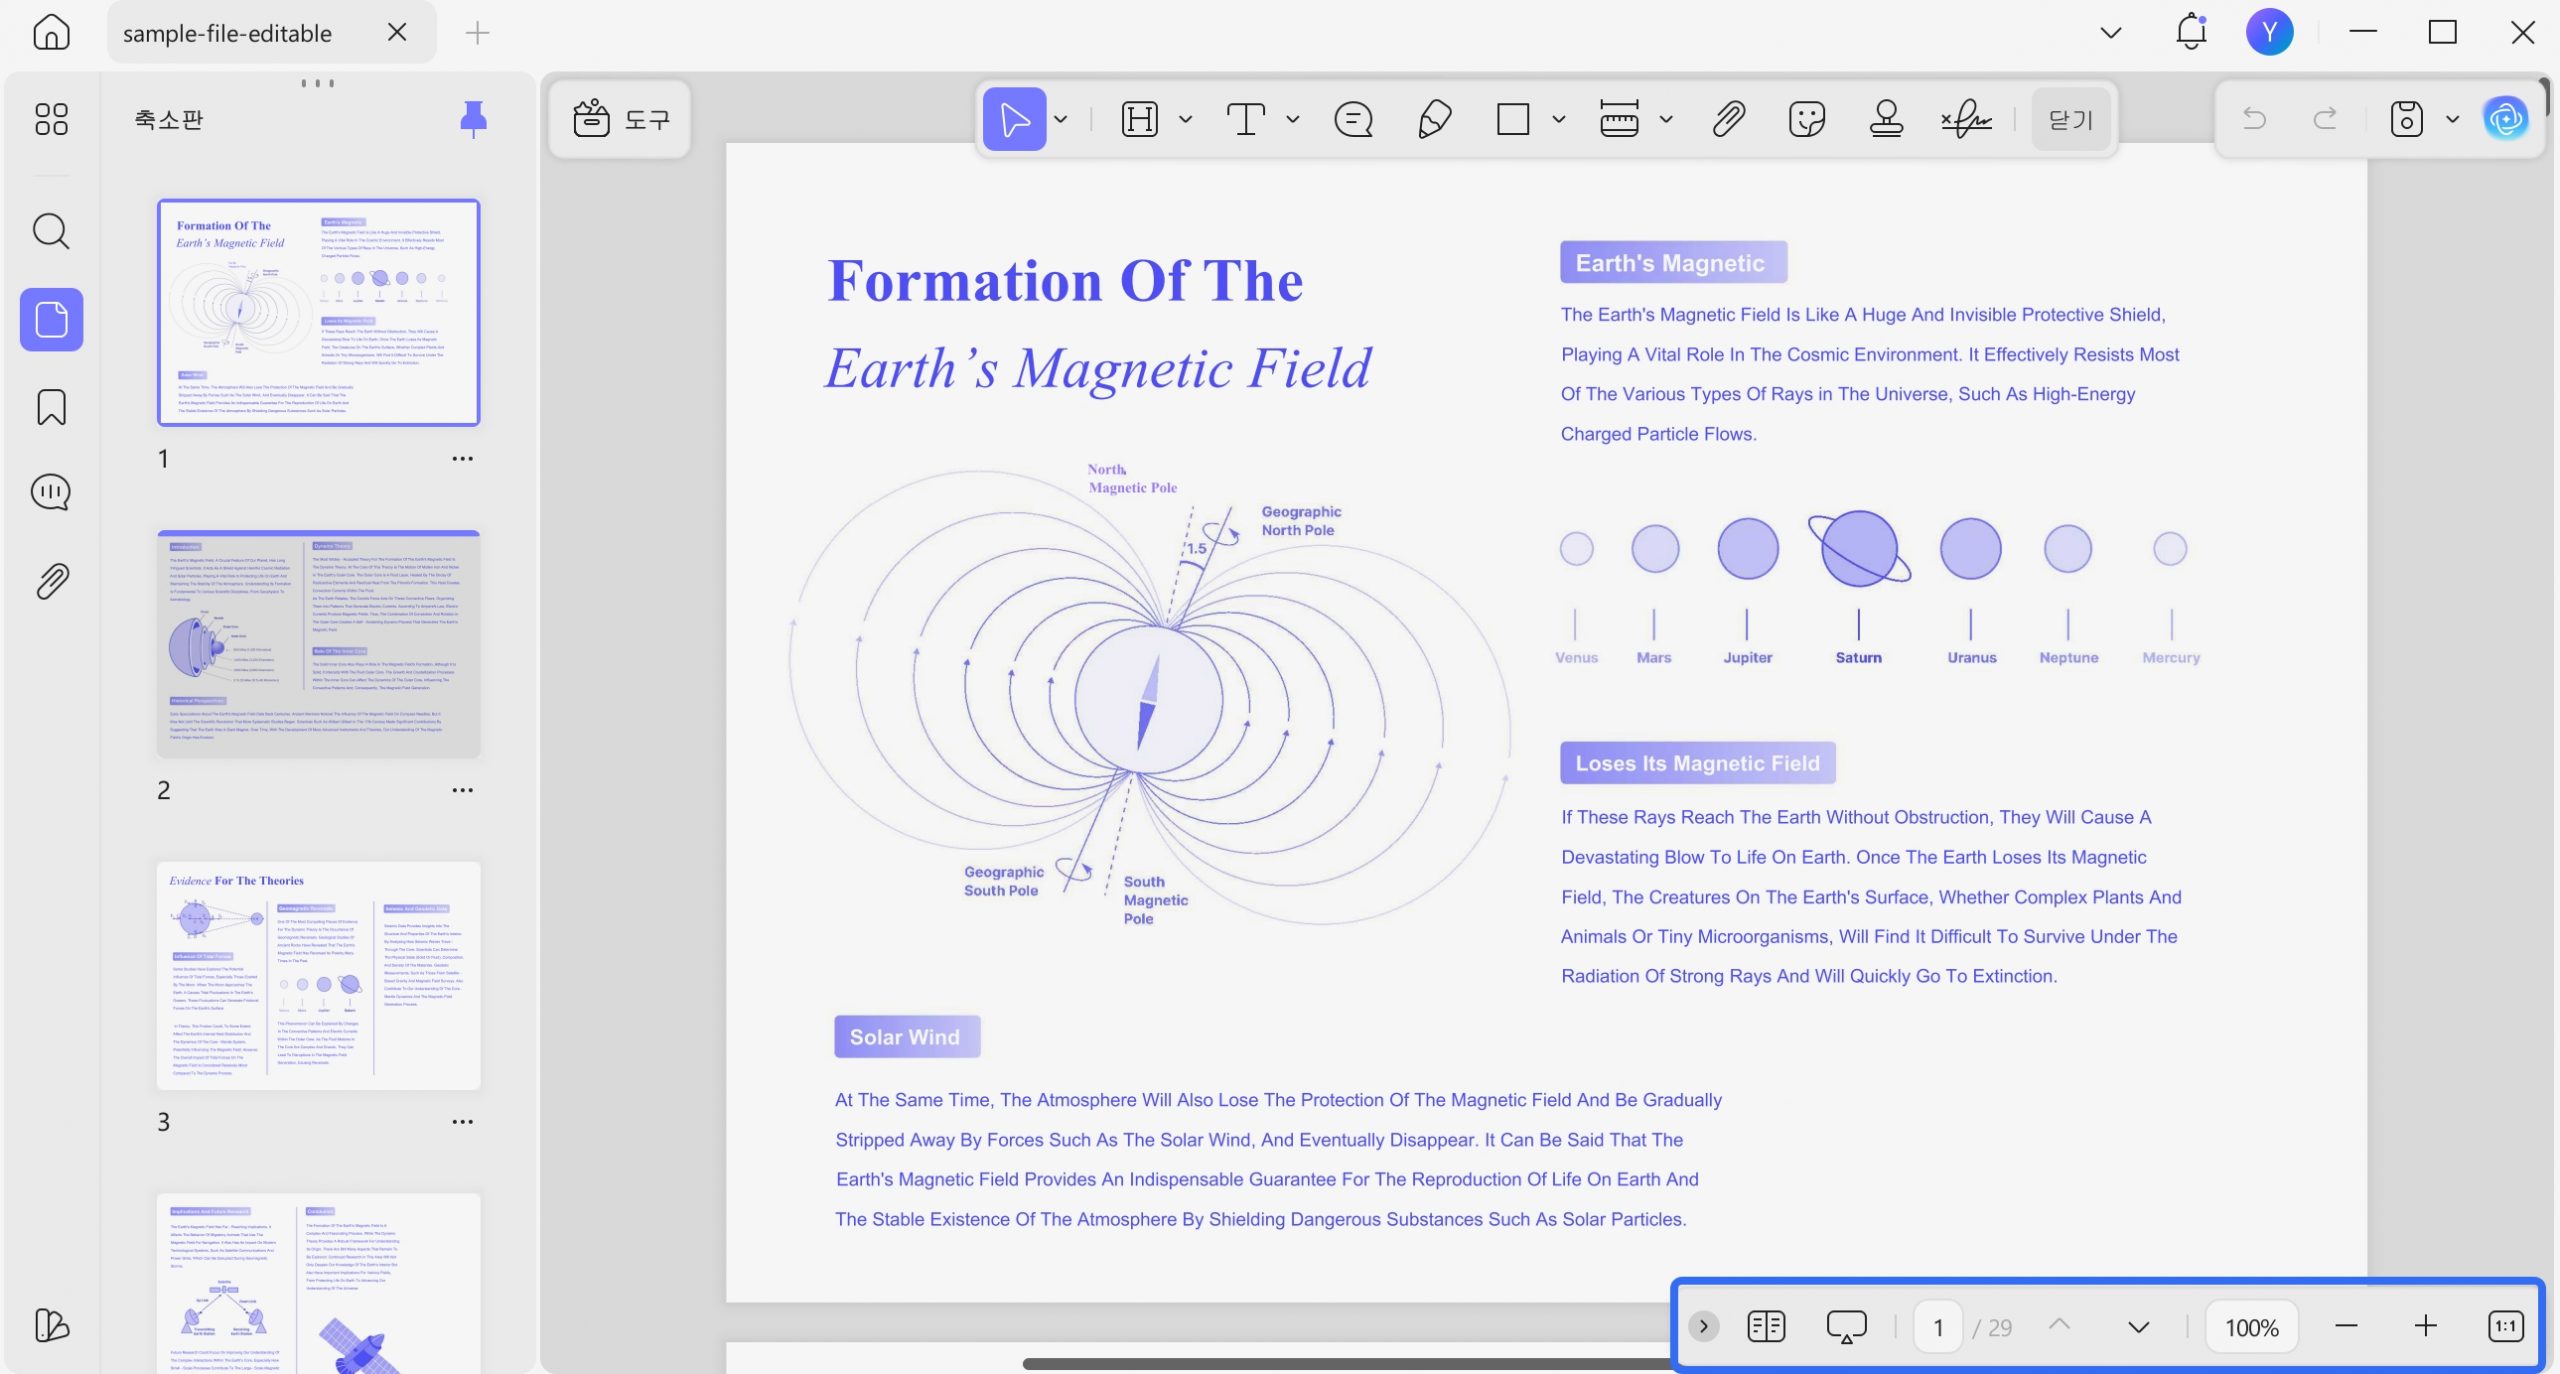Open the save options dropdown
This screenshot has height=1374, width=2560.
(2452, 120)
